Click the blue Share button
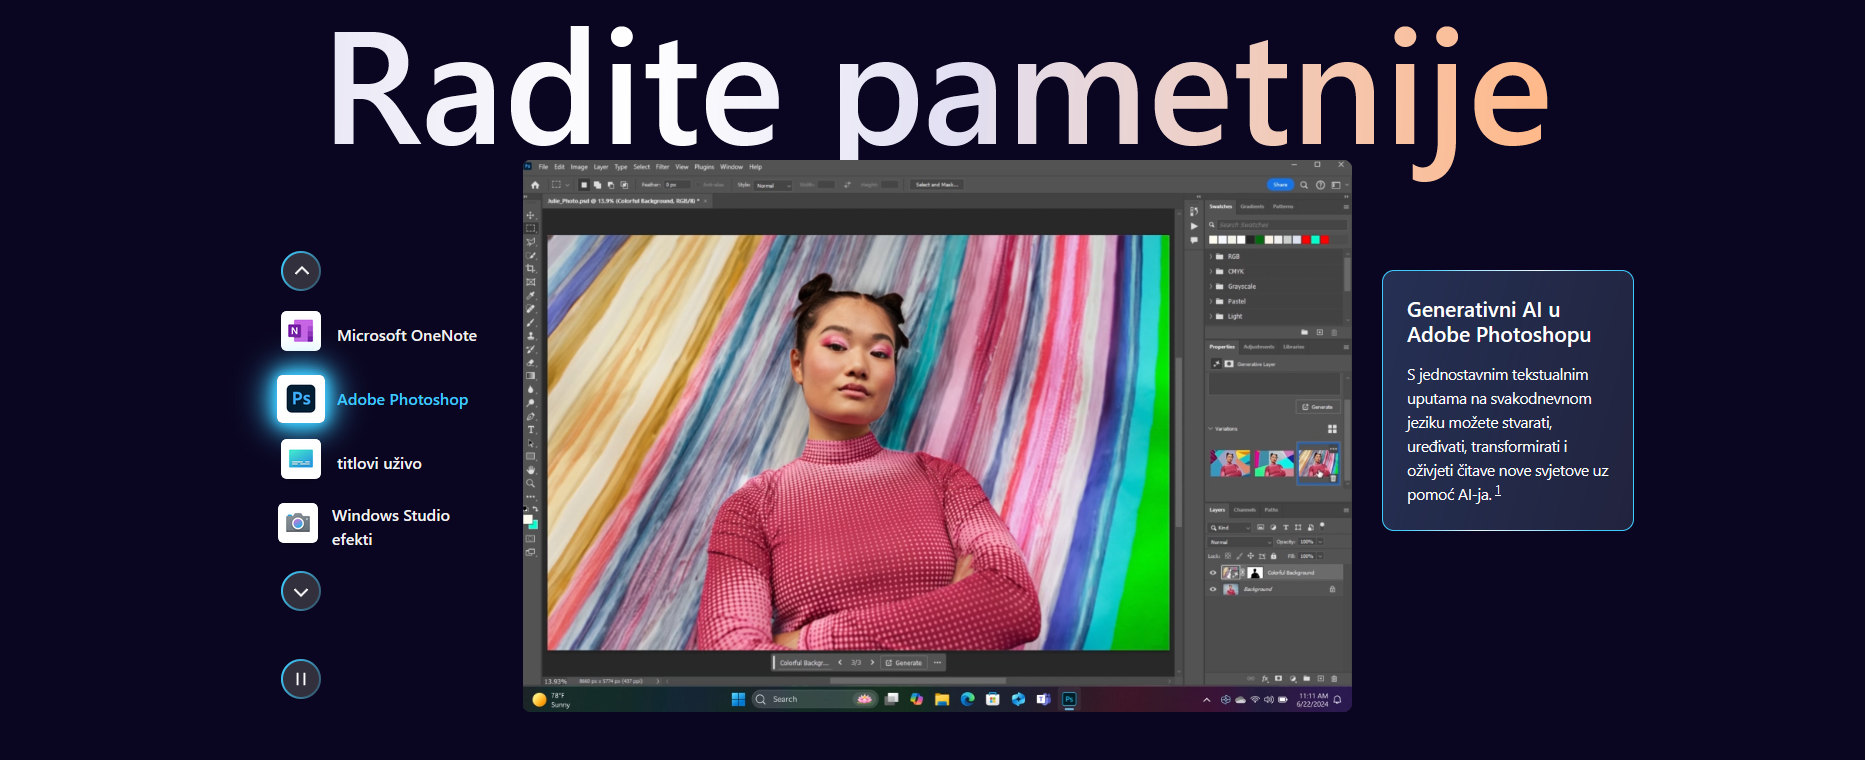This screenshot has width=1865, height=760. pos(1280,185)
